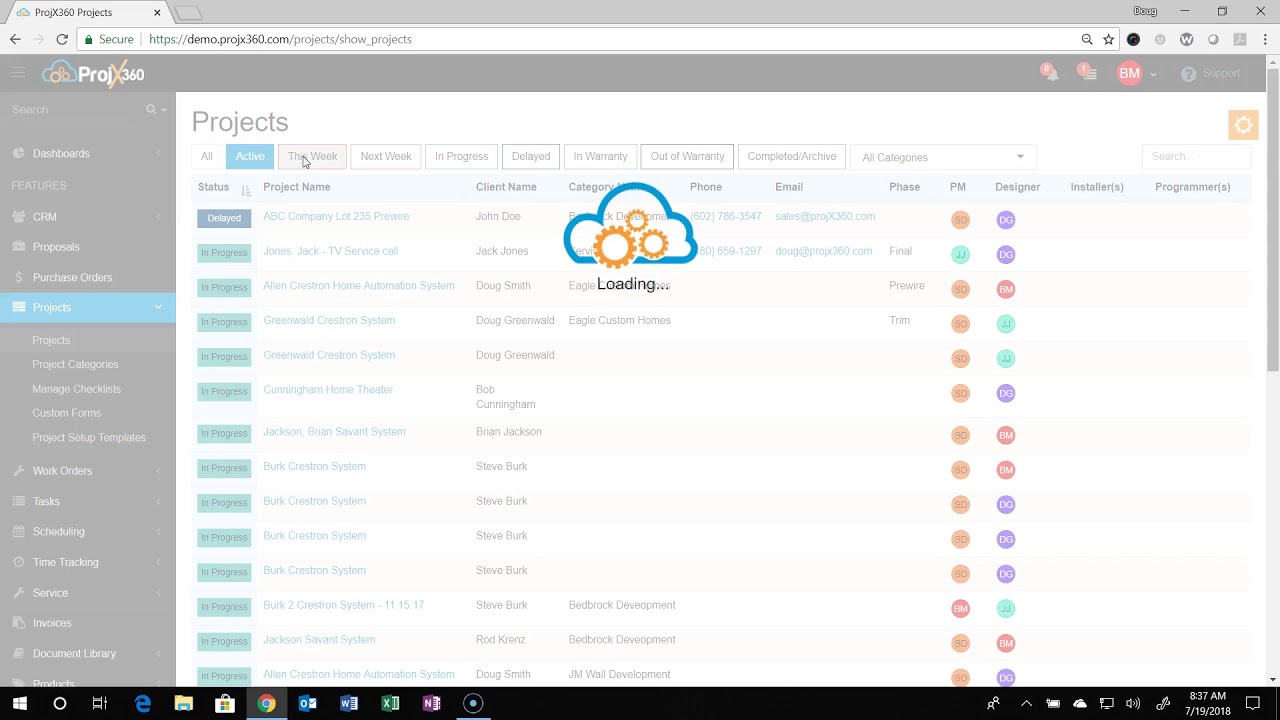This screenshot has width=1280, height=720.
Task: Bookmark this page with the star icon
Action: [x=1109, y=39]
